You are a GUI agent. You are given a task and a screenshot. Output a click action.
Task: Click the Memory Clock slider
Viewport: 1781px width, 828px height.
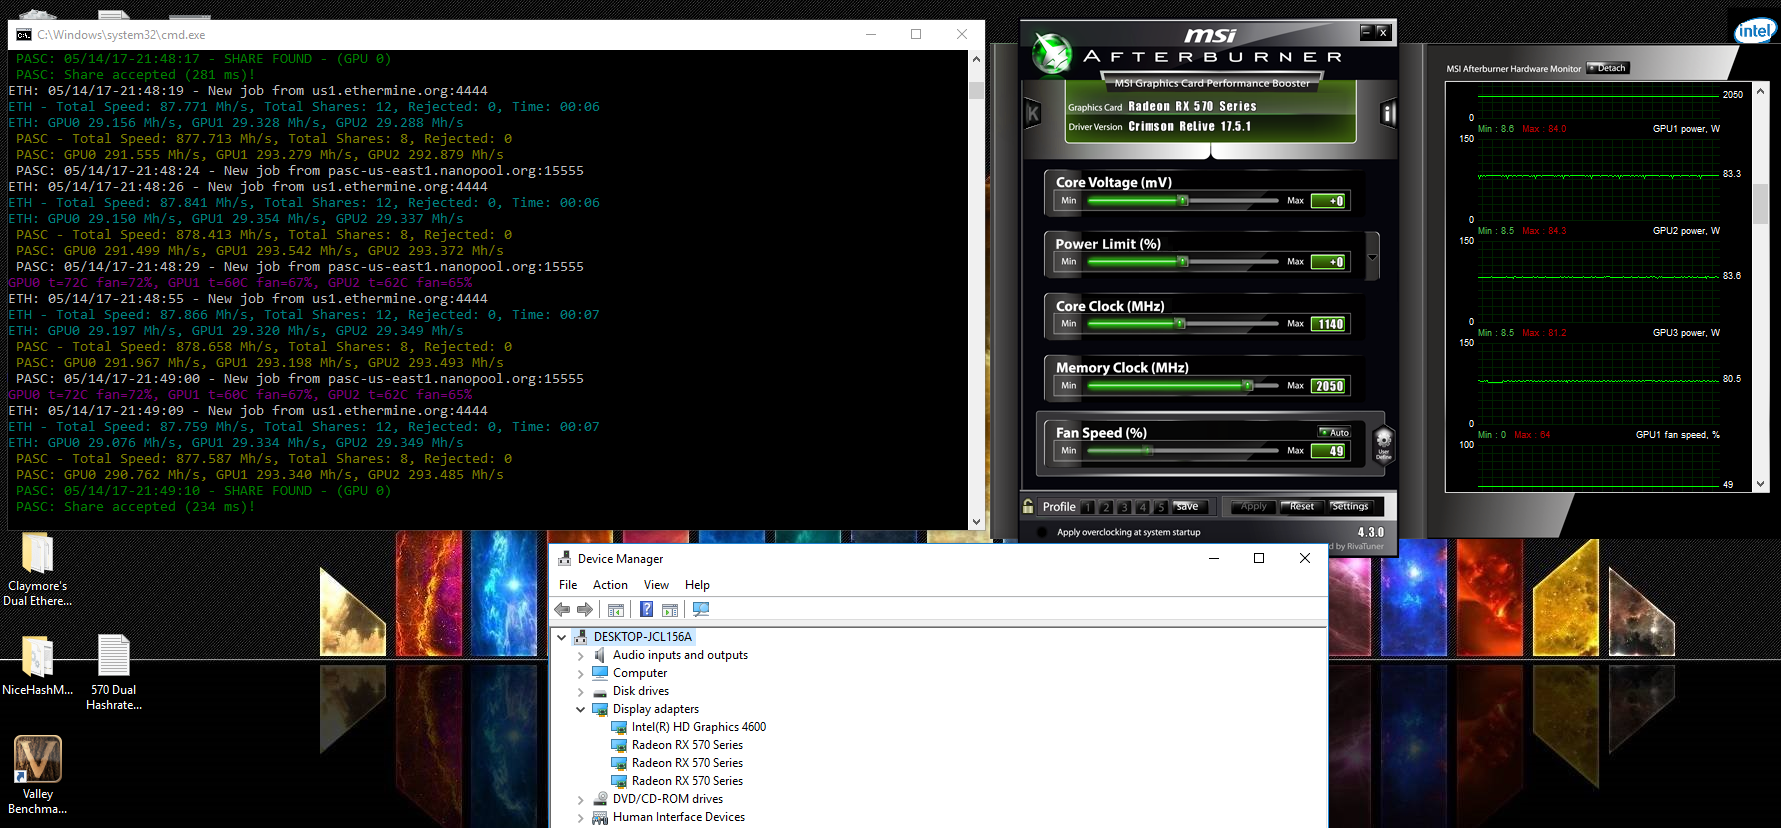click(1183, 386)
